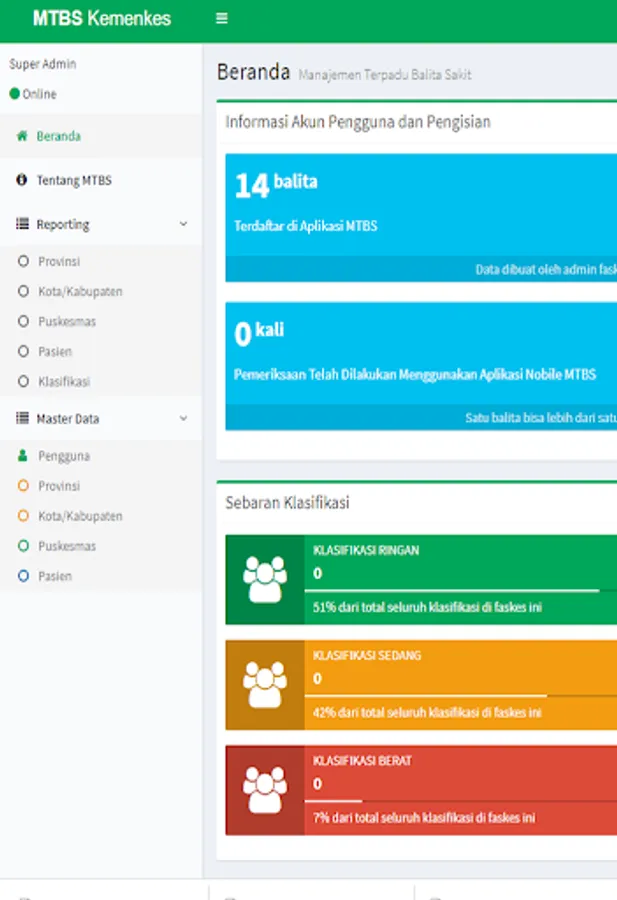617x900 pixels.
Task: Click 'Informasi Akun Pengguna dan Pengisian' panel title
Action: tap(358, 122)
